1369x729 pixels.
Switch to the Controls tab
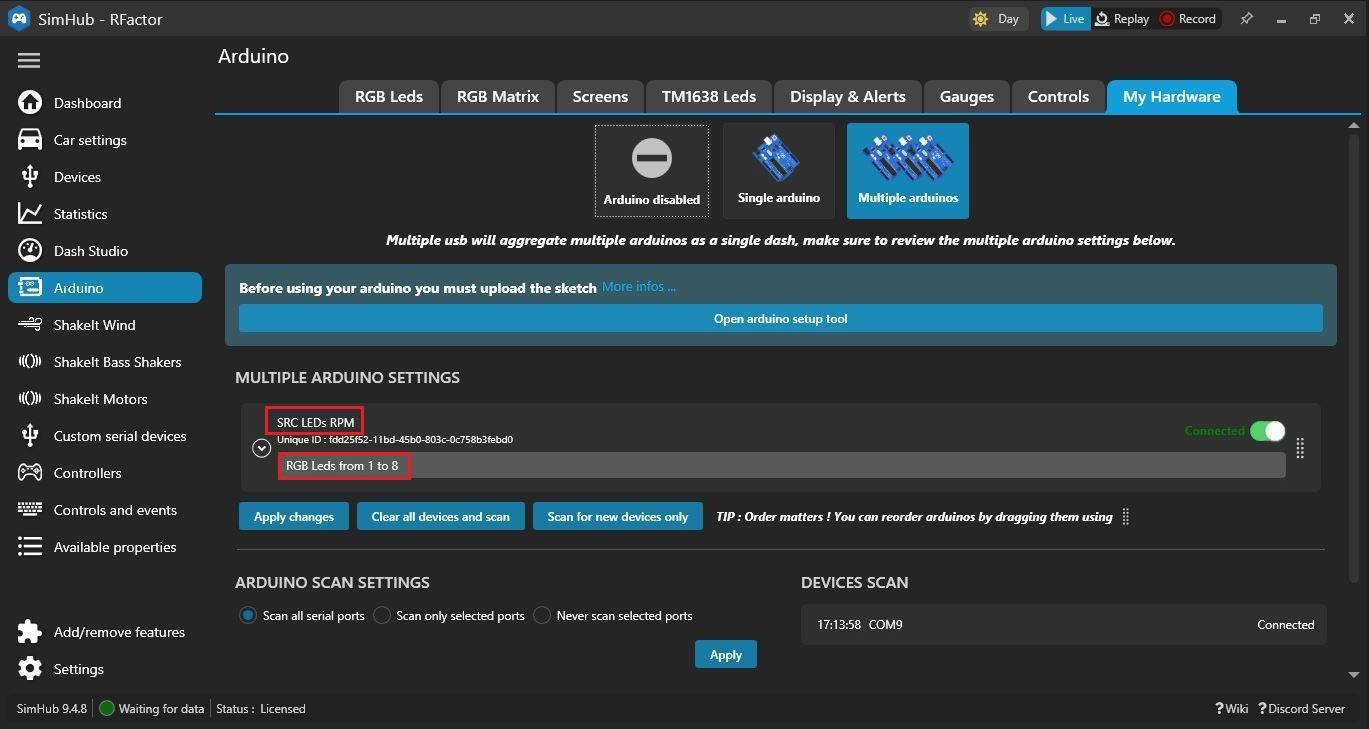pos(1058,97)
